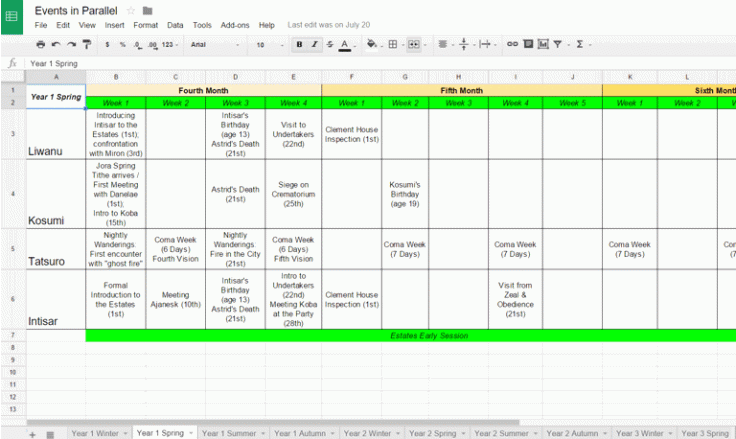736x439 pixels.
Task: Open the Year 2 Autumn tab dropdown arrow
Action: coord(605,433)
